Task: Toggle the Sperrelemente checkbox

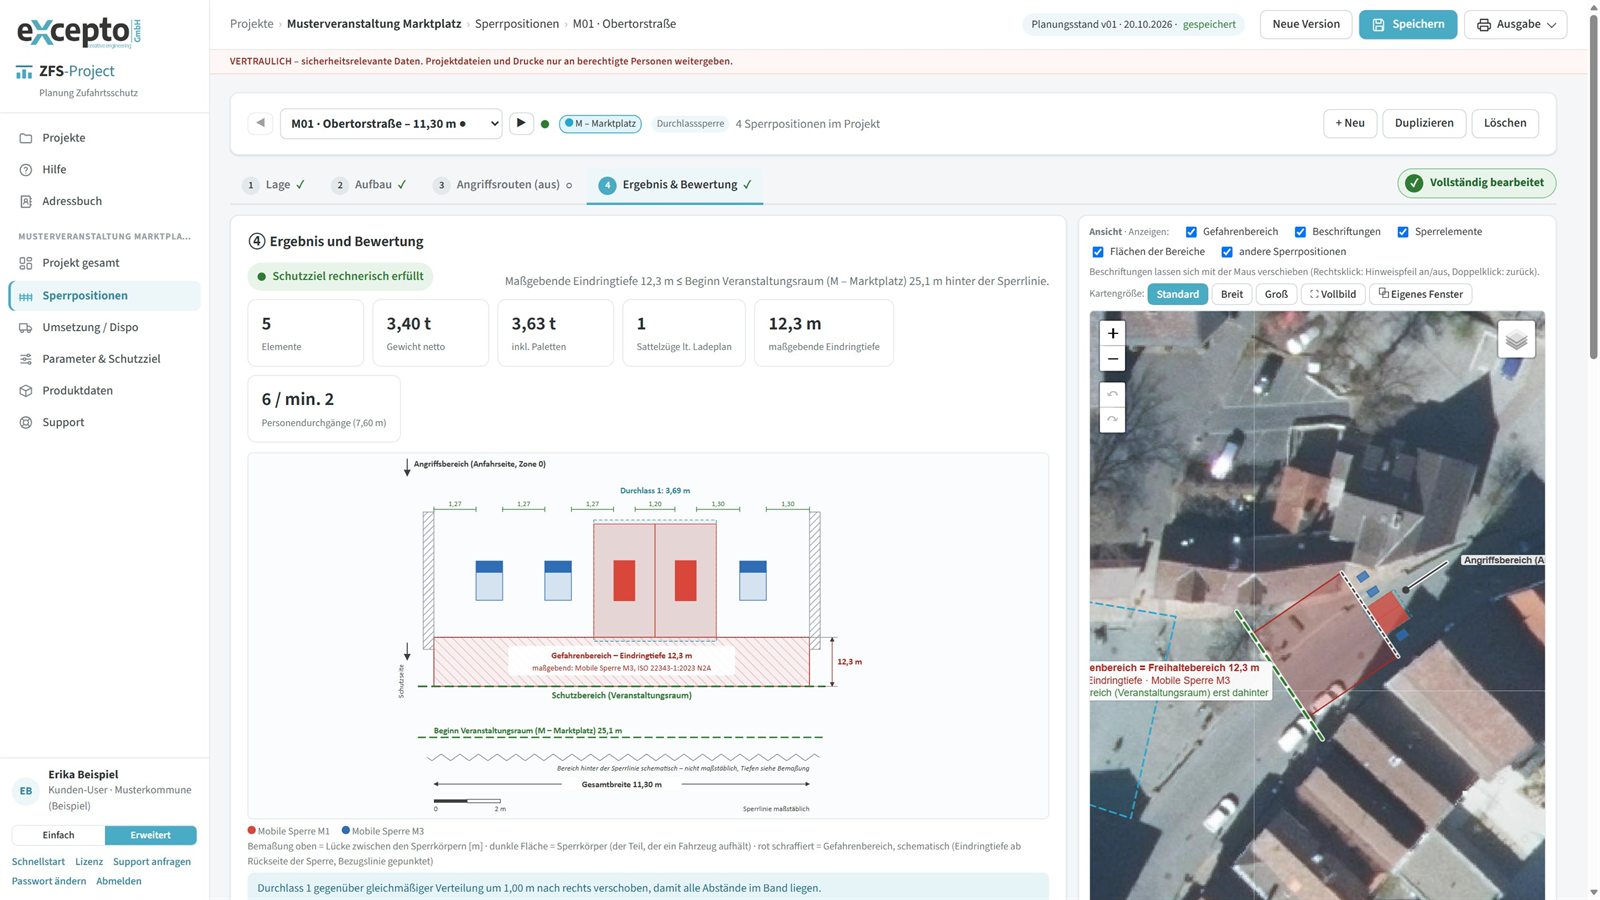Action: point(1403,232)
